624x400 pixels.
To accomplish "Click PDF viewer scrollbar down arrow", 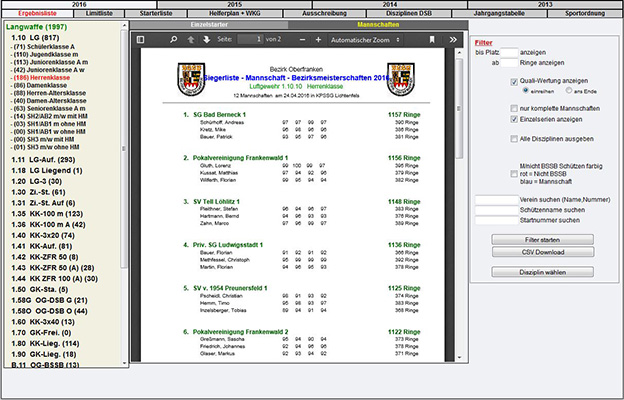I will (x=459, y=357).
